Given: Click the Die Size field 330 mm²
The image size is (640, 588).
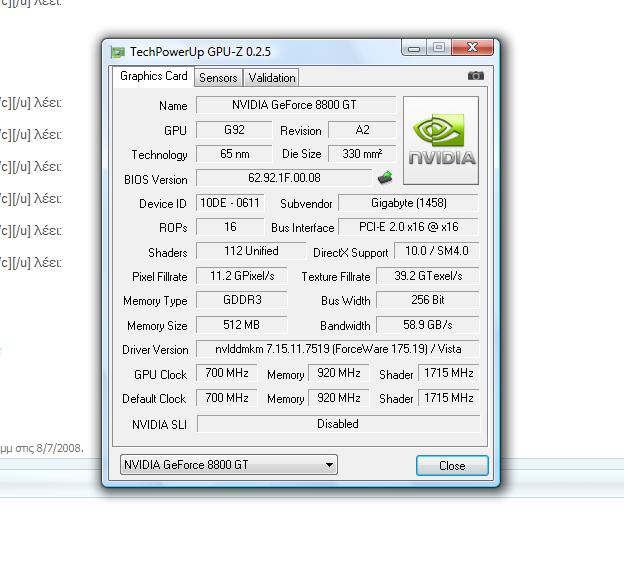Looking at the screenshot, I should [x=362, y=154].
